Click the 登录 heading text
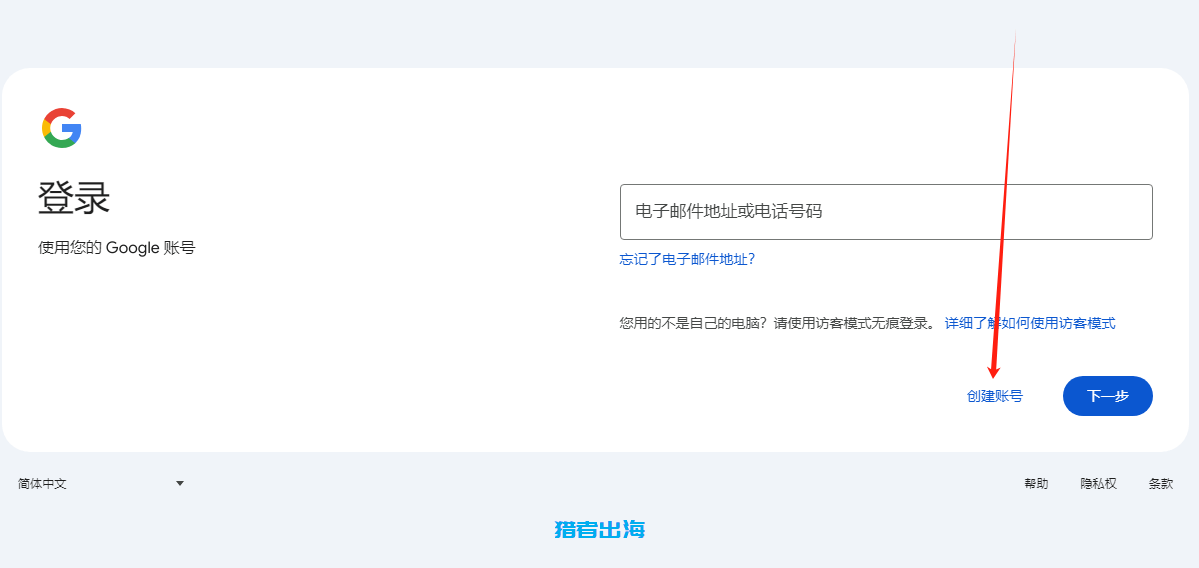Image resolution: width=1199 pixels, height=568 pixels. click(x=74, y=199)
